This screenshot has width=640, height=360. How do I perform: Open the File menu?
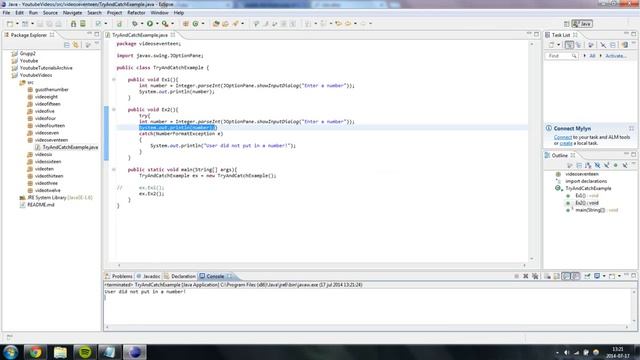click(6, 13)
